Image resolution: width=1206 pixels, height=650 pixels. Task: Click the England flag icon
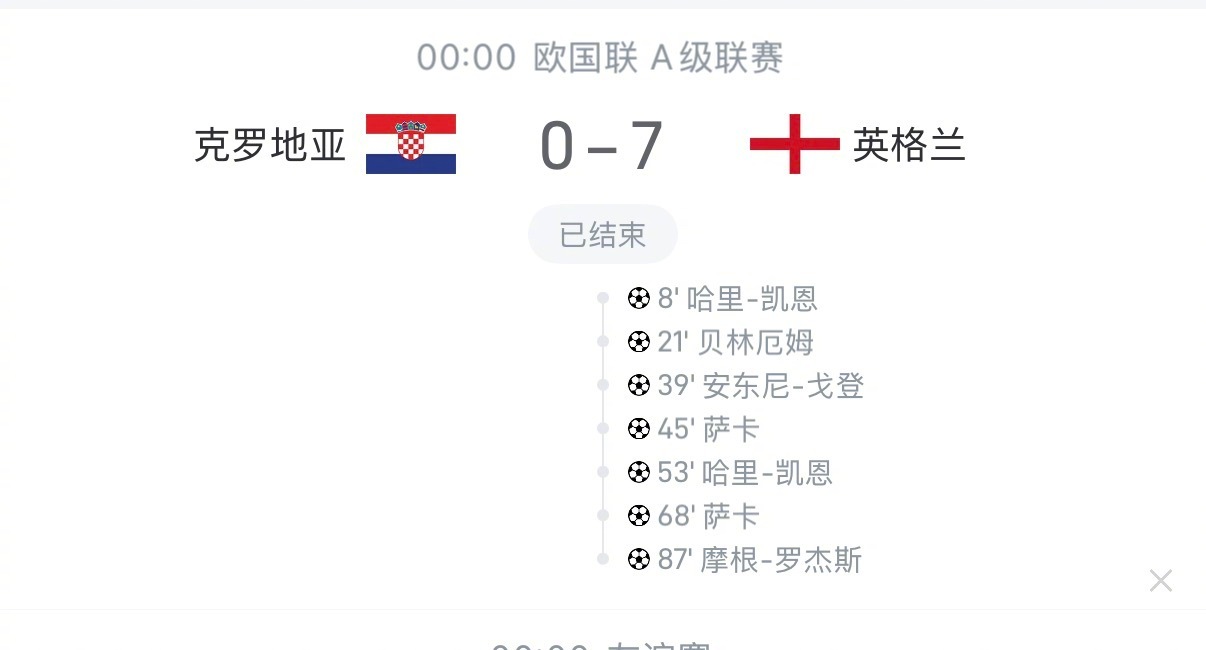tap(795, 144)
